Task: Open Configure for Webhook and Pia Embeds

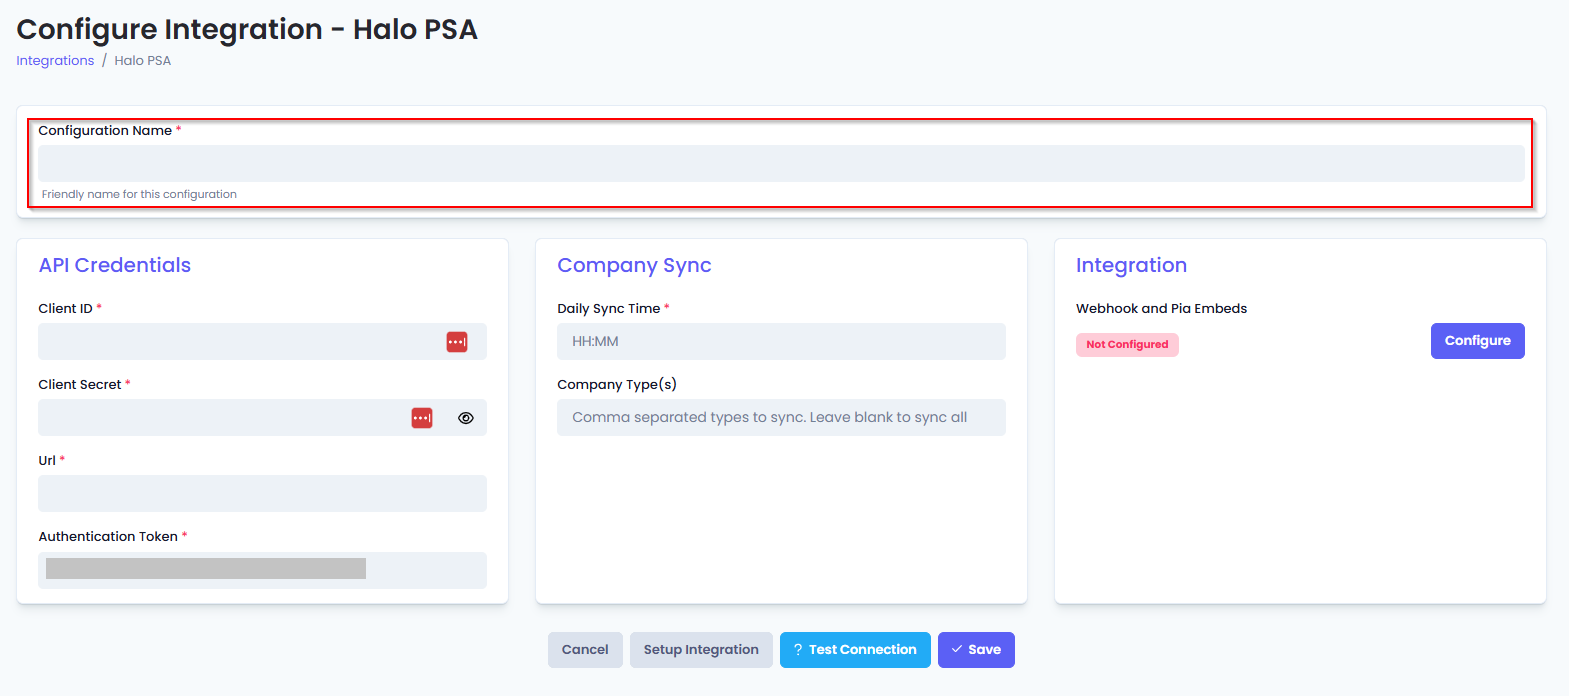Action: pos(1476,341)
